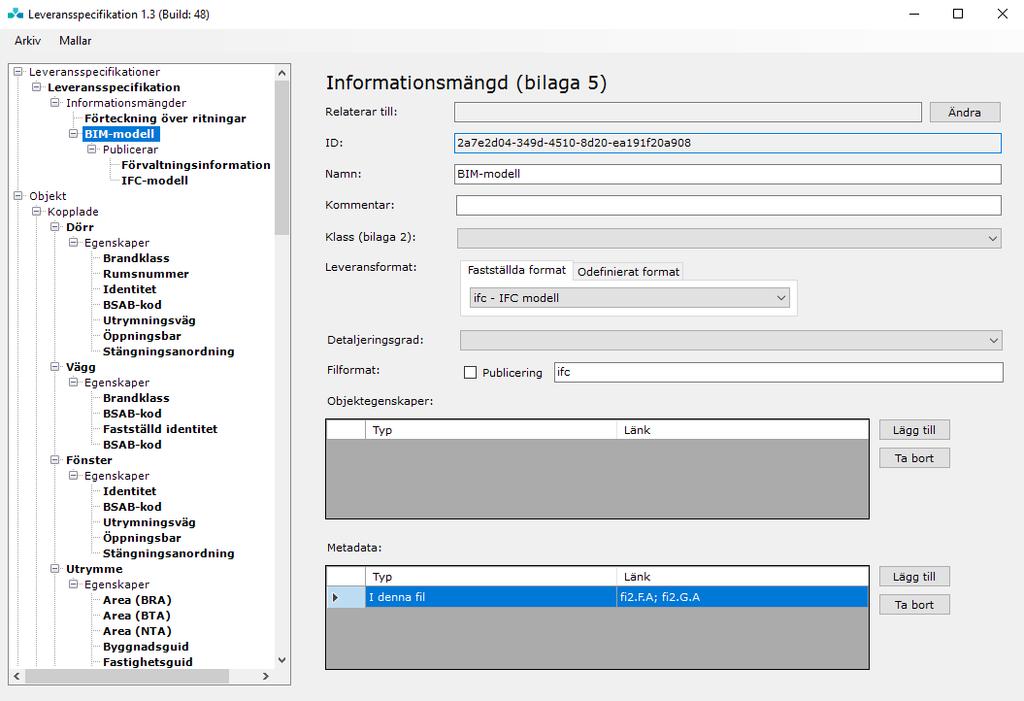Screen dimensions: 1024x701
Task: Select the 'I denna fil' metadata row
Action: [490, 597]
